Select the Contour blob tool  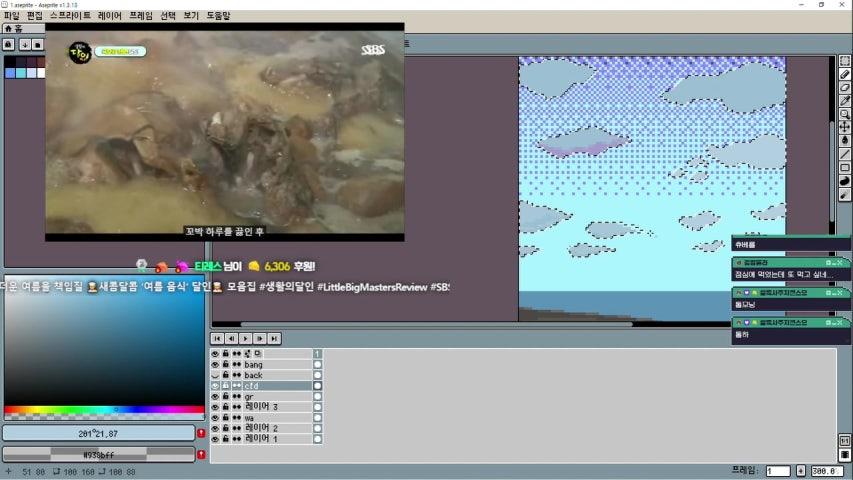pos(844,181)
